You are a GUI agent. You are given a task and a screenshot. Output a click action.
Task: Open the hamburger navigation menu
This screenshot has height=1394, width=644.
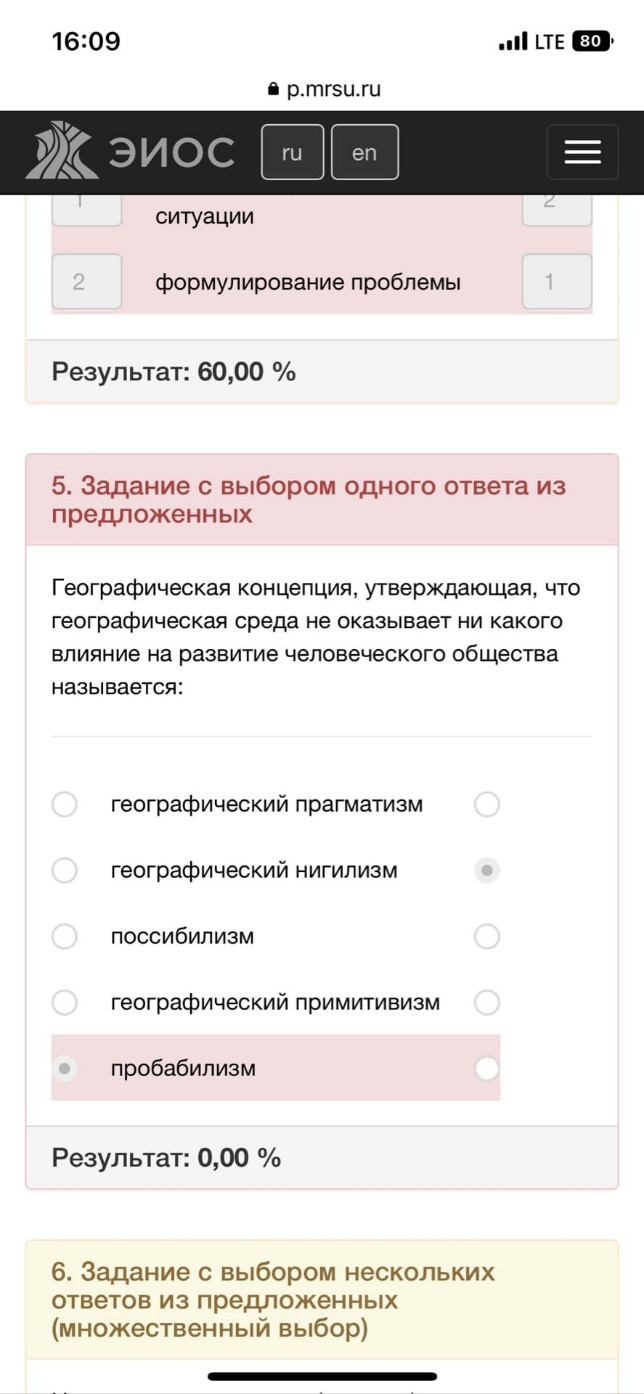coord(582,152)
